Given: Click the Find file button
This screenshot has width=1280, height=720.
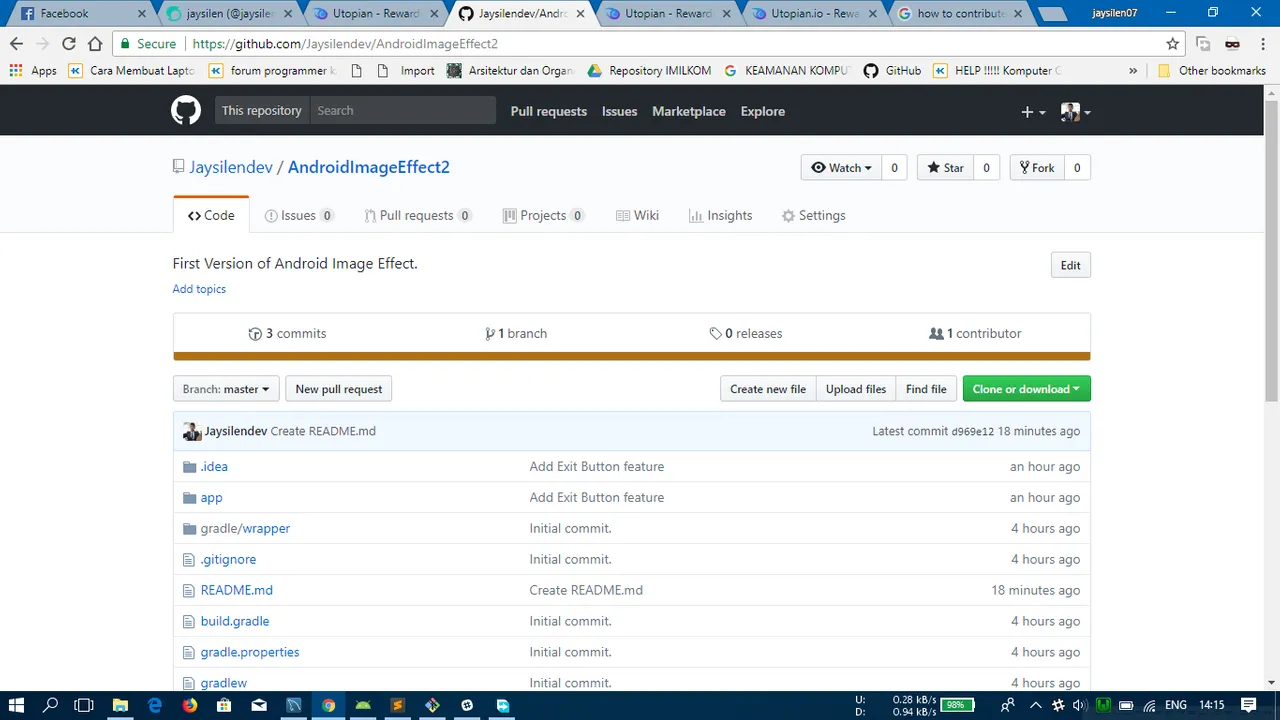Looking at the screenshot, I should (926, 389).
